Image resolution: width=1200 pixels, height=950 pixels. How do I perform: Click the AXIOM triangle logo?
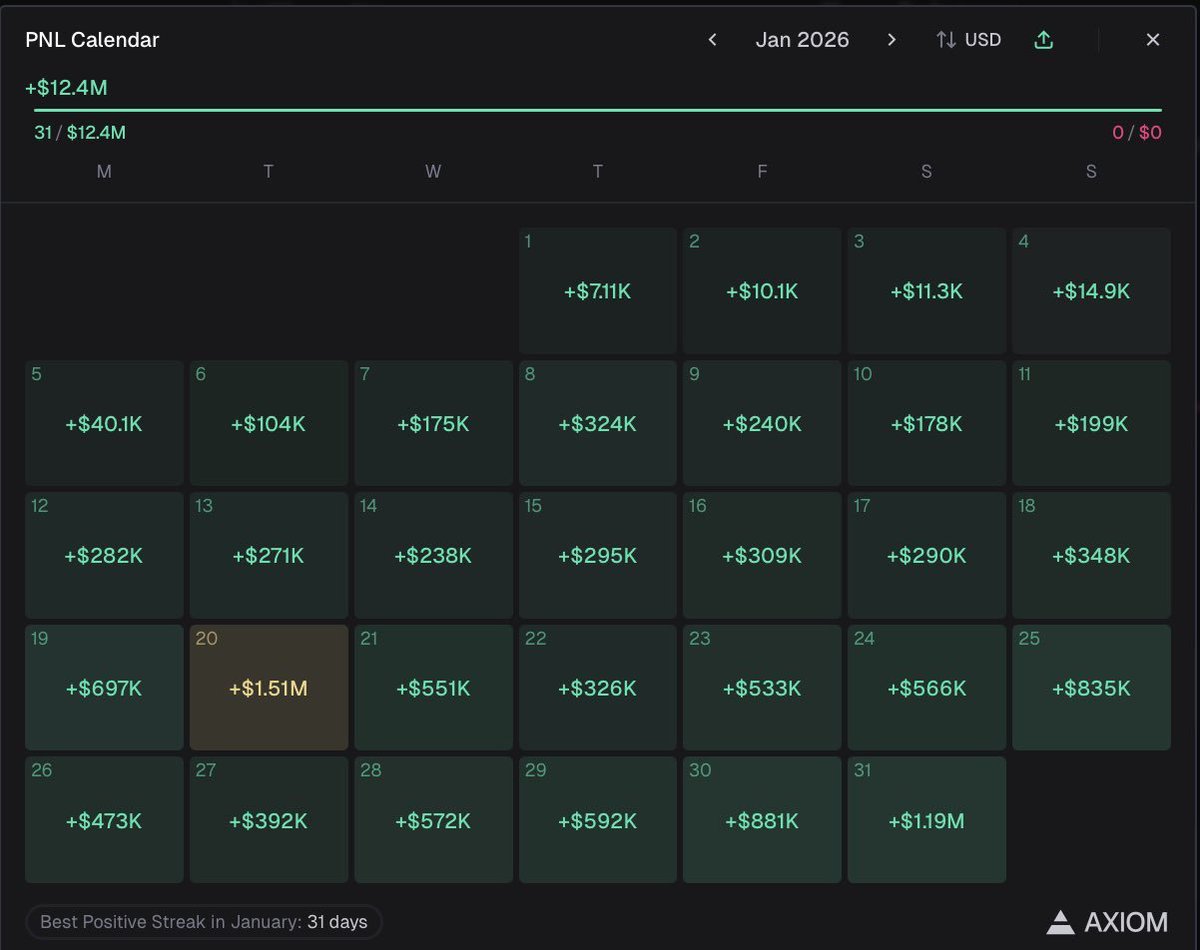[1060, 921]
